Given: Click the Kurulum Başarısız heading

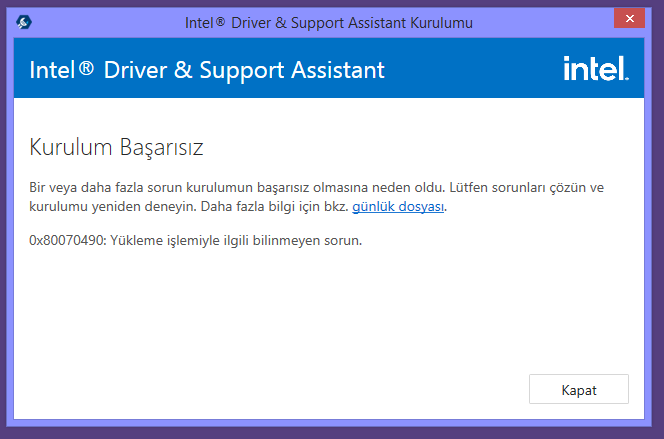Looking at the screenshot, I should click(x=116, y=148).
